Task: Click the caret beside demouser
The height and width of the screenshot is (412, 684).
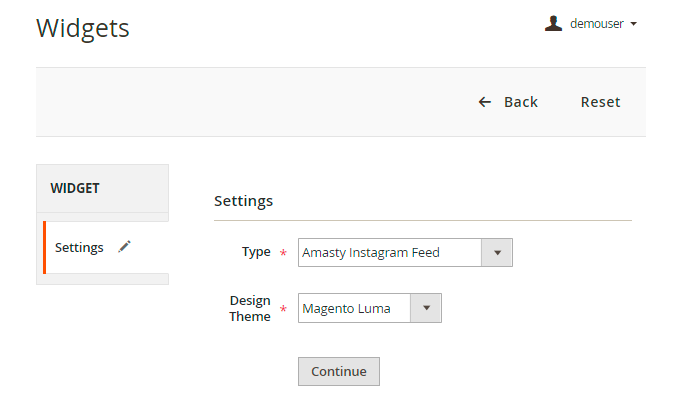Action: (634, 24)
